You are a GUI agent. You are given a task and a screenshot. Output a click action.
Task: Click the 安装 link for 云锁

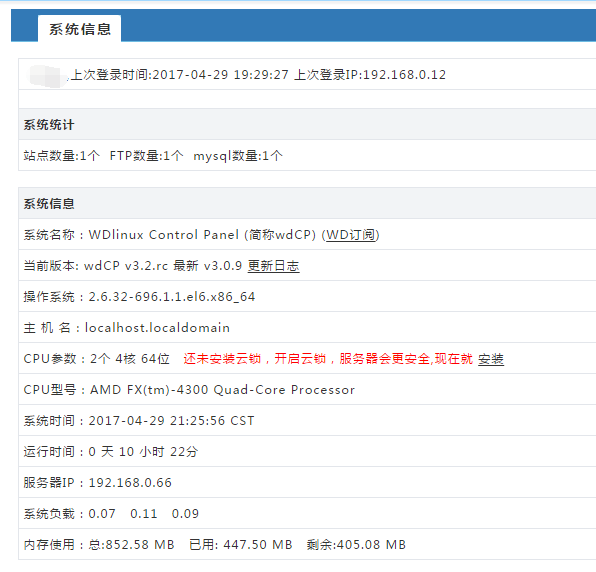tap(491, 359)
